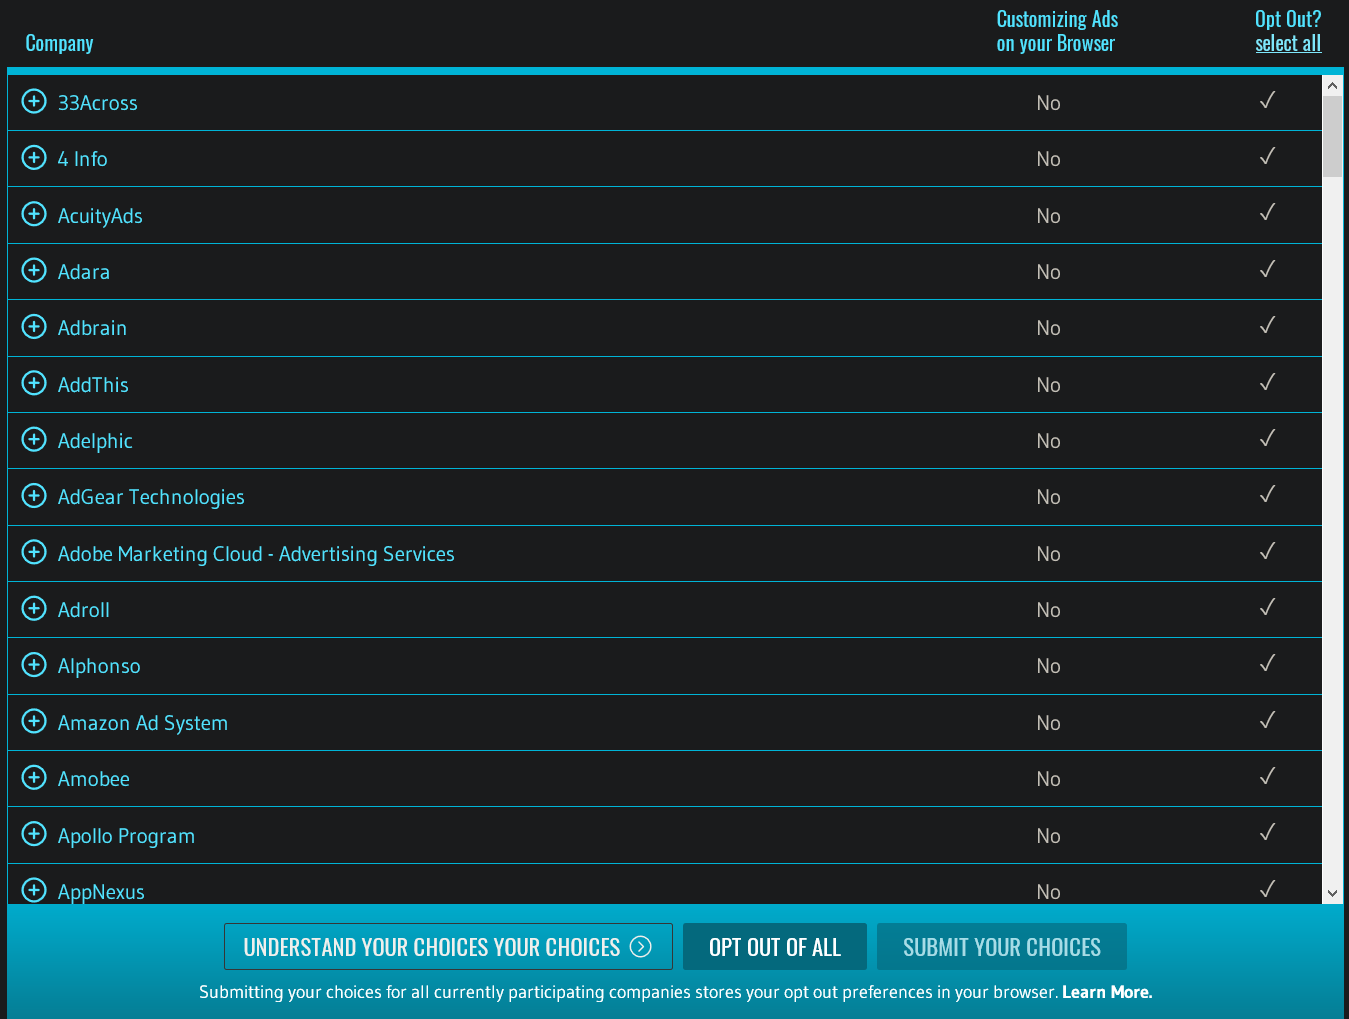This screenshot has height=1019, width=1349.
Task: Click the Adelphic company name
Action: click(95, 441)
